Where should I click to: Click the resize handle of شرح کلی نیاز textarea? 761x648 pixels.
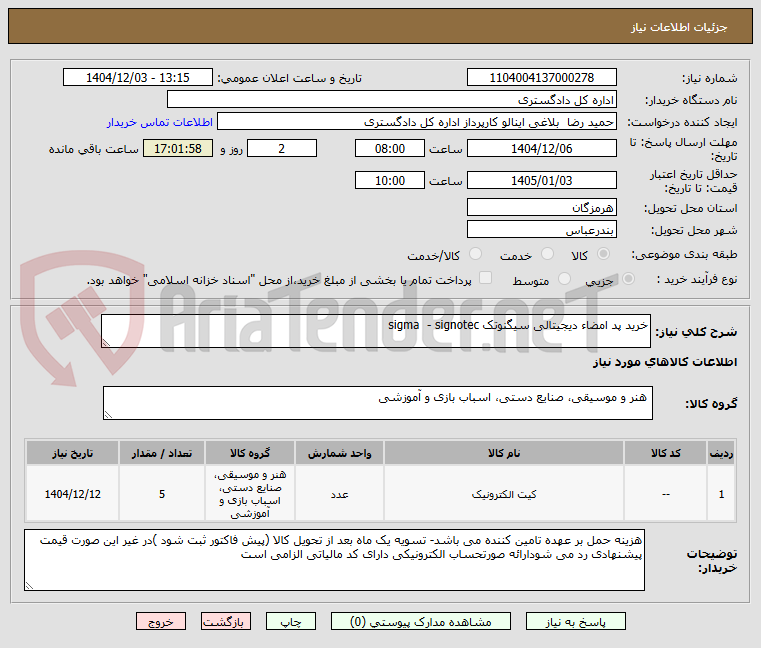tap(106, 343)
